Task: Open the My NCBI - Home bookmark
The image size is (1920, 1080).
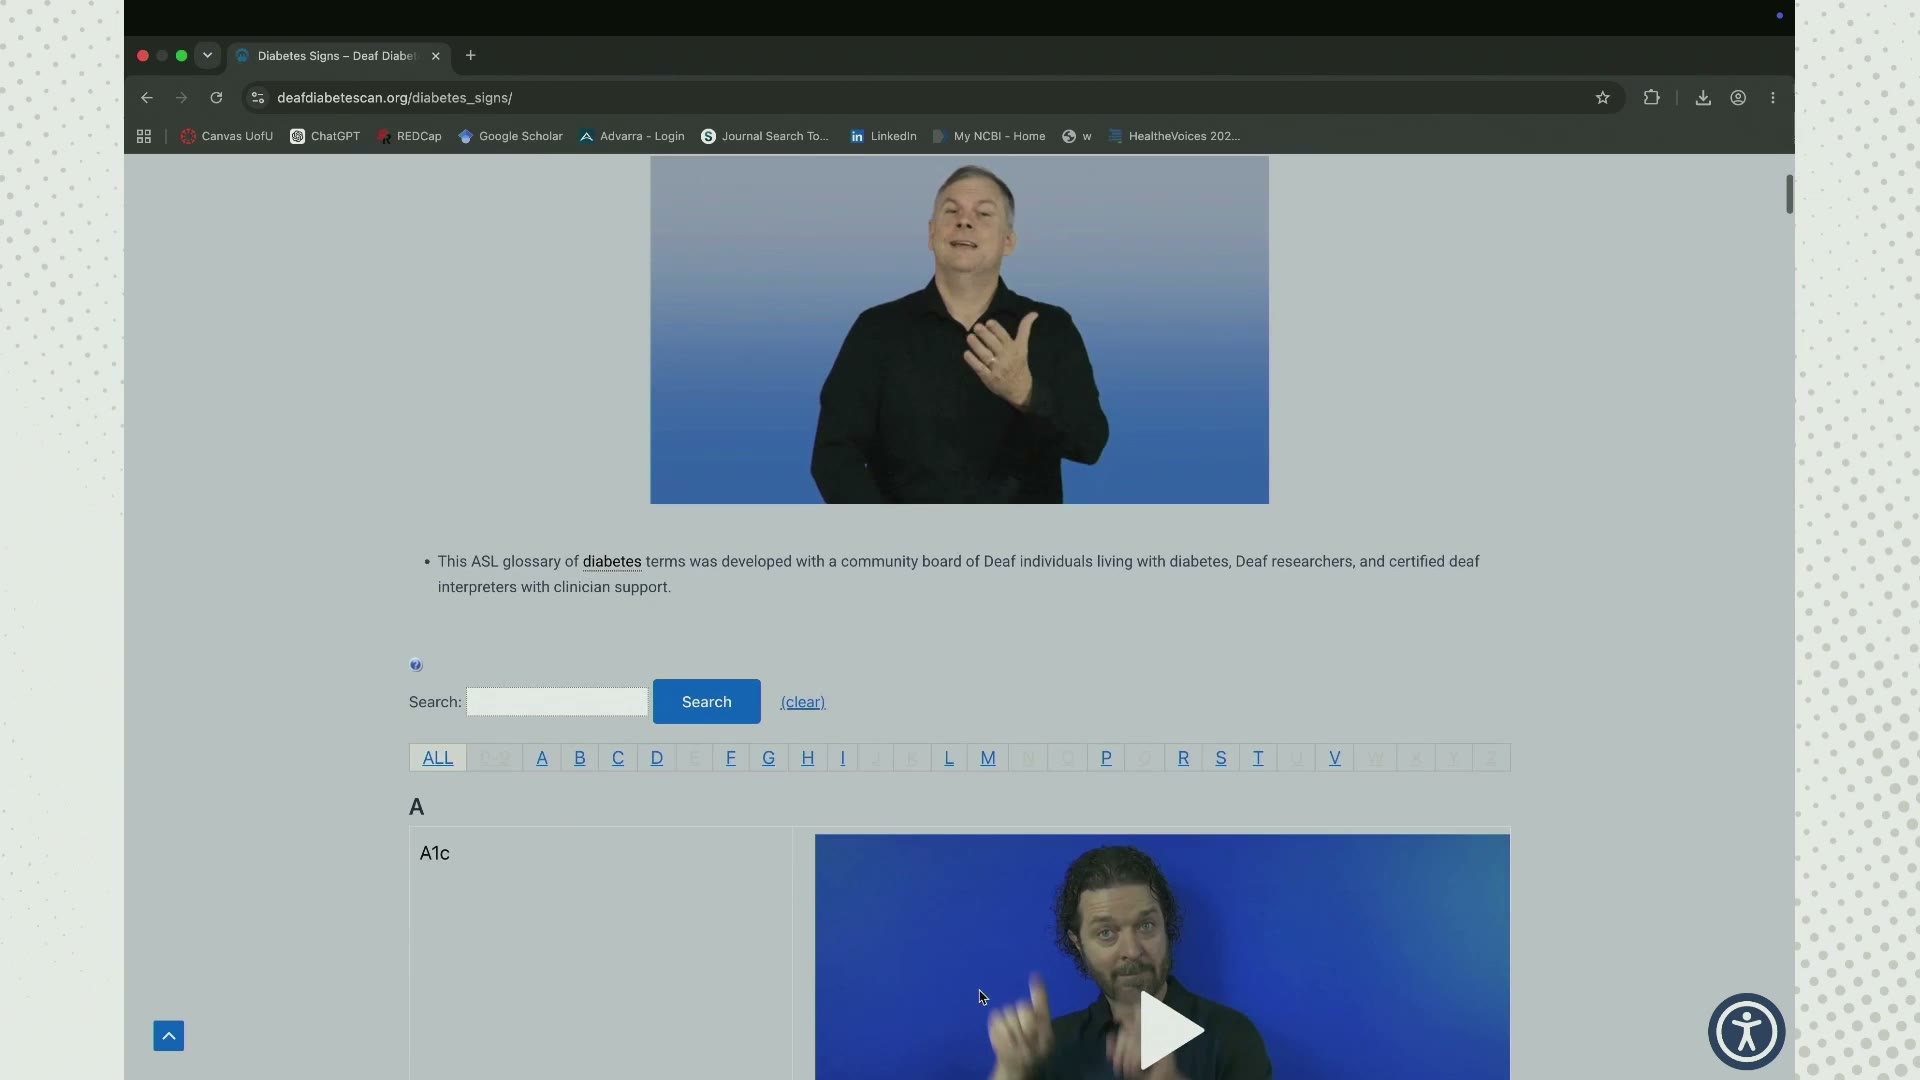Action: [989, 136]
